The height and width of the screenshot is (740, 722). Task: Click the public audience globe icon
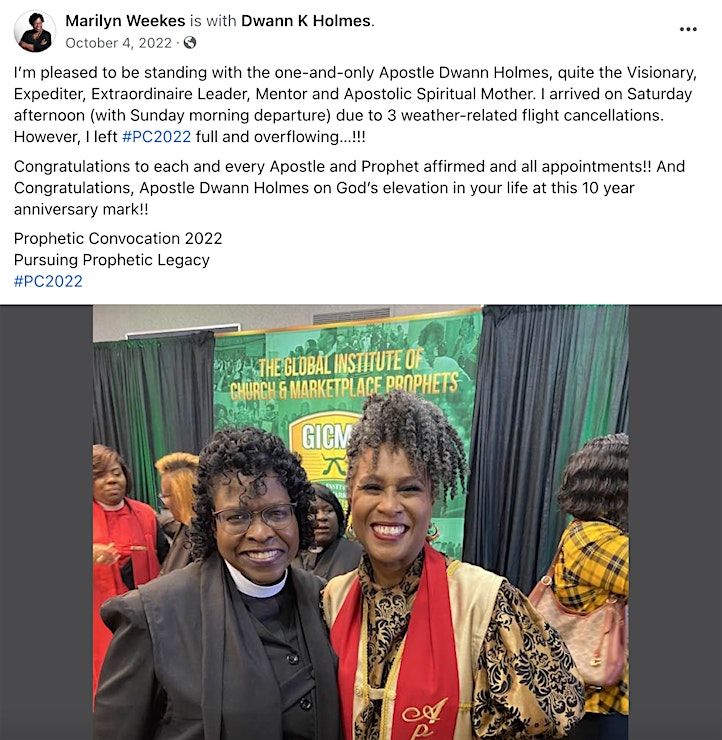(x=190, y=43)
